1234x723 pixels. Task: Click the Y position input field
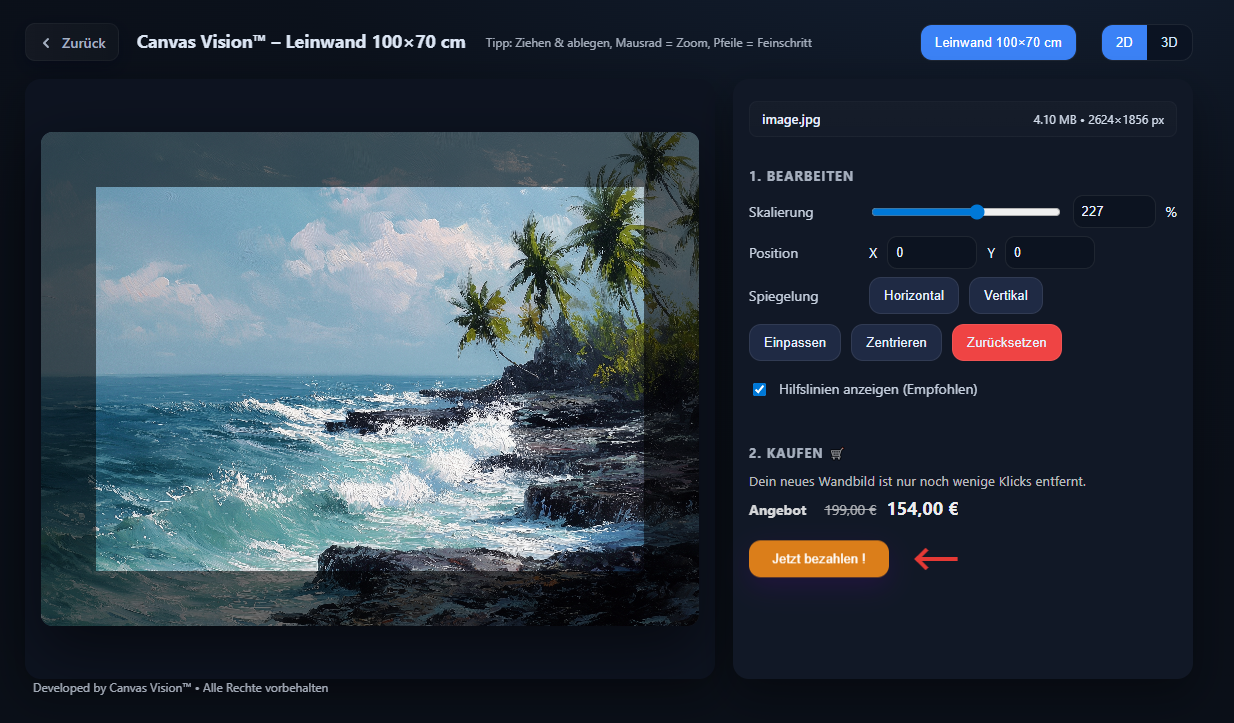1049,252
